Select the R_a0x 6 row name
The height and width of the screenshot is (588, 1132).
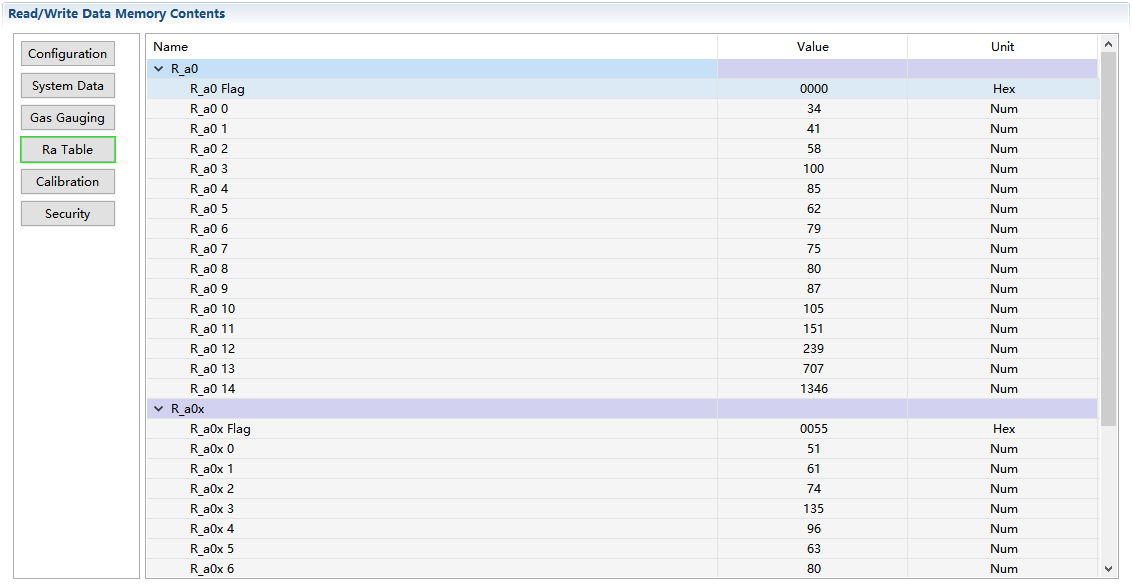tap(212, 568)
